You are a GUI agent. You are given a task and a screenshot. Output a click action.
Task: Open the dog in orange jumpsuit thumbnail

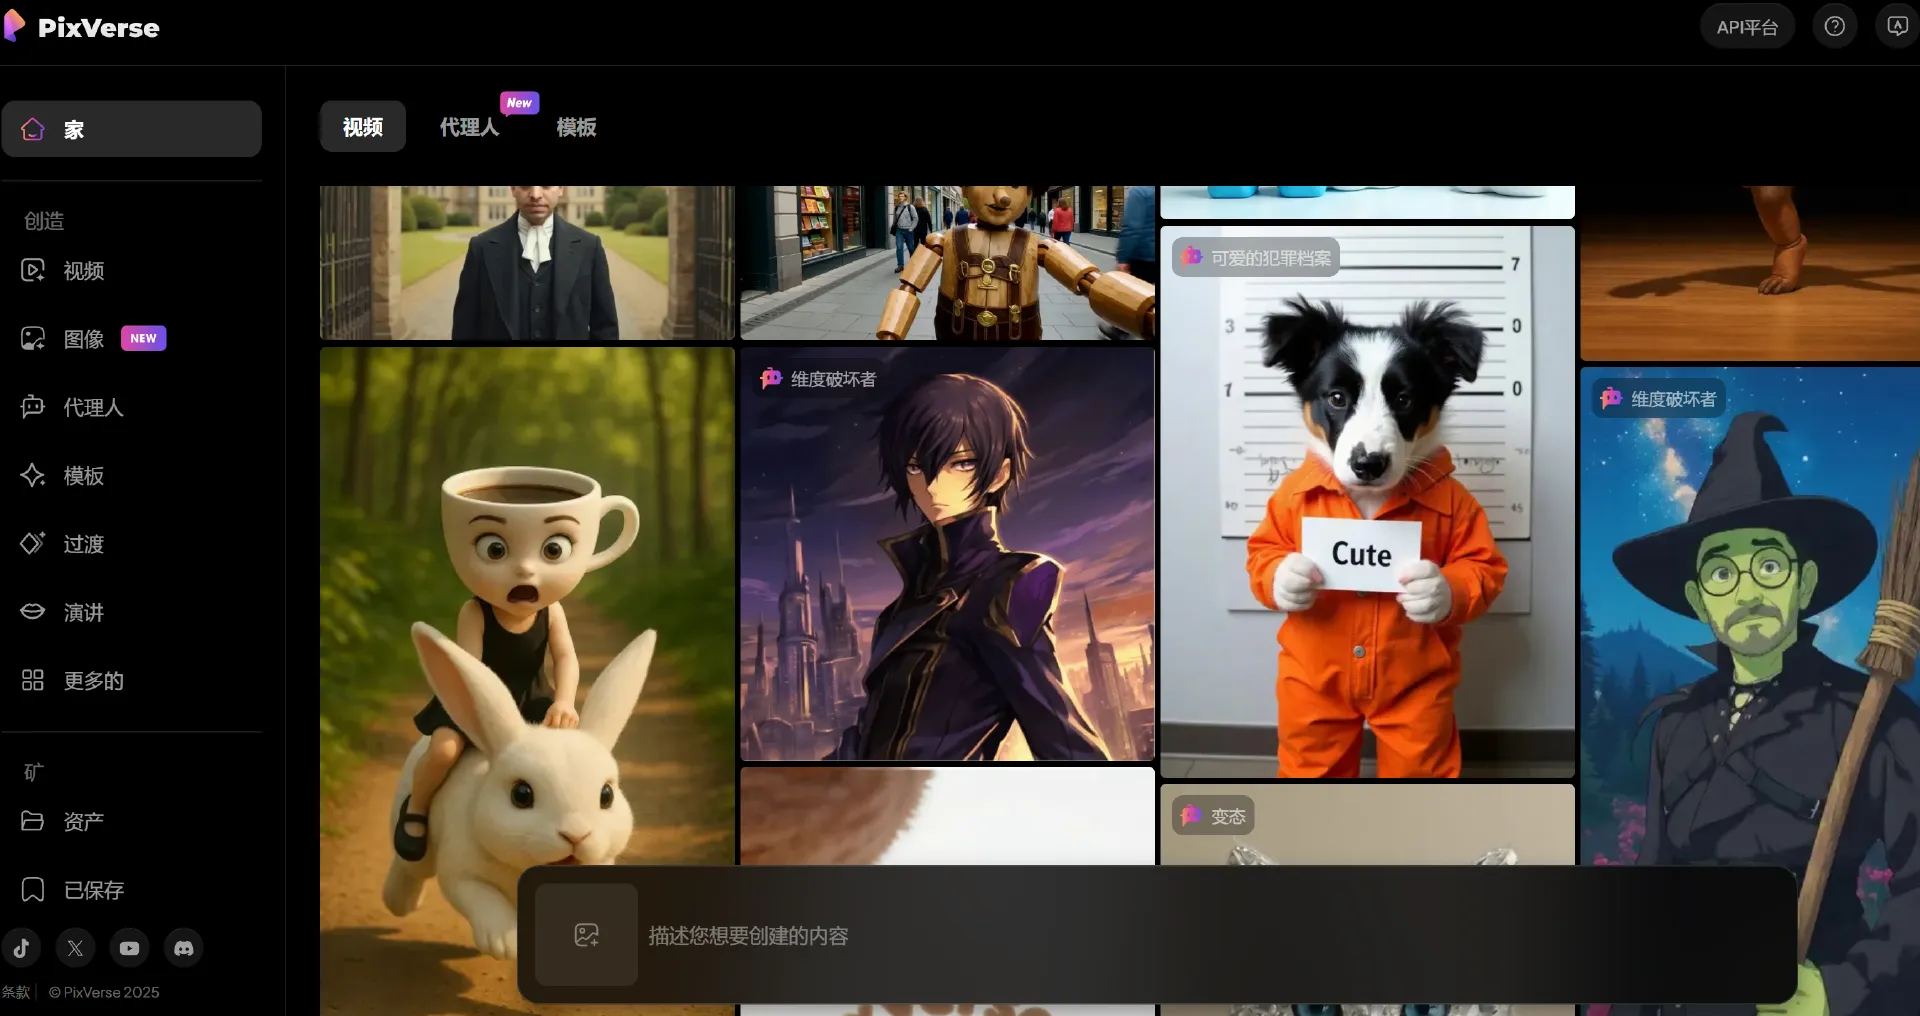(1367, 502)
